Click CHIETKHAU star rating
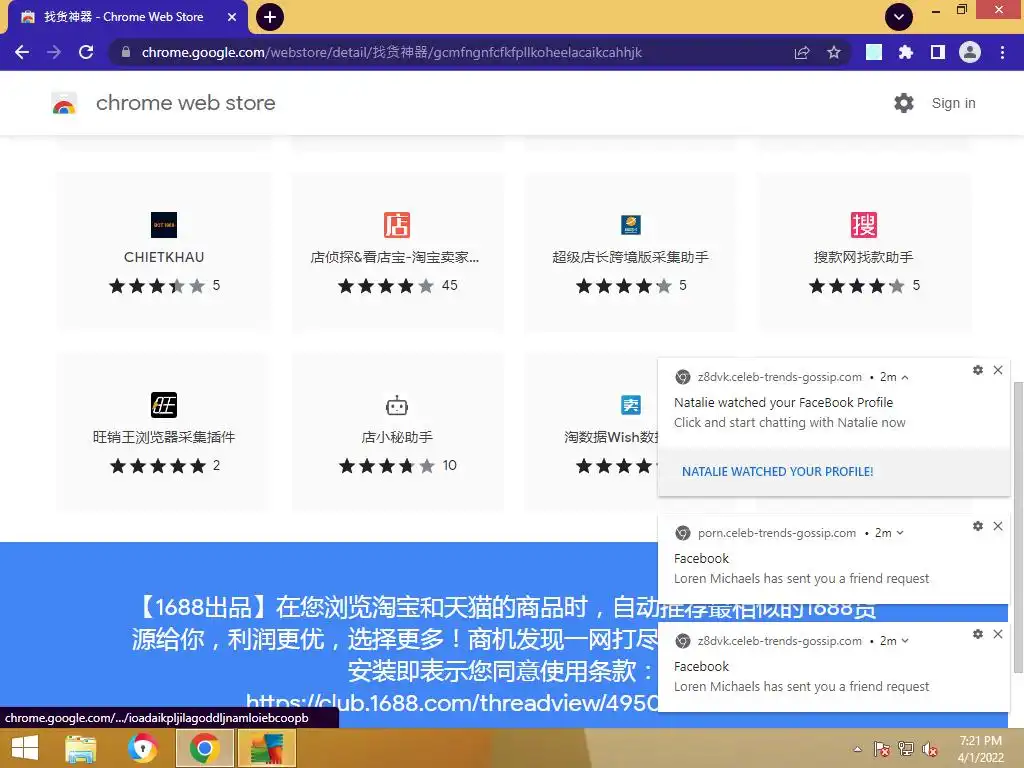Screen dimensions: 1024x768 pos(157,285)
